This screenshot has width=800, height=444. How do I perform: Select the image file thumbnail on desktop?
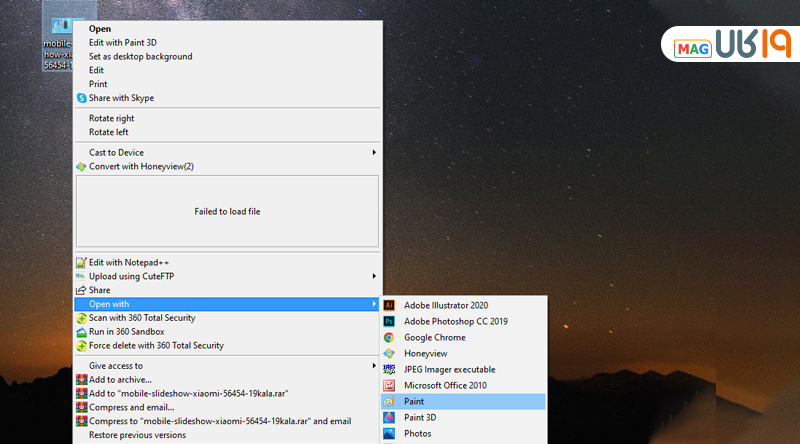point(61,24)
